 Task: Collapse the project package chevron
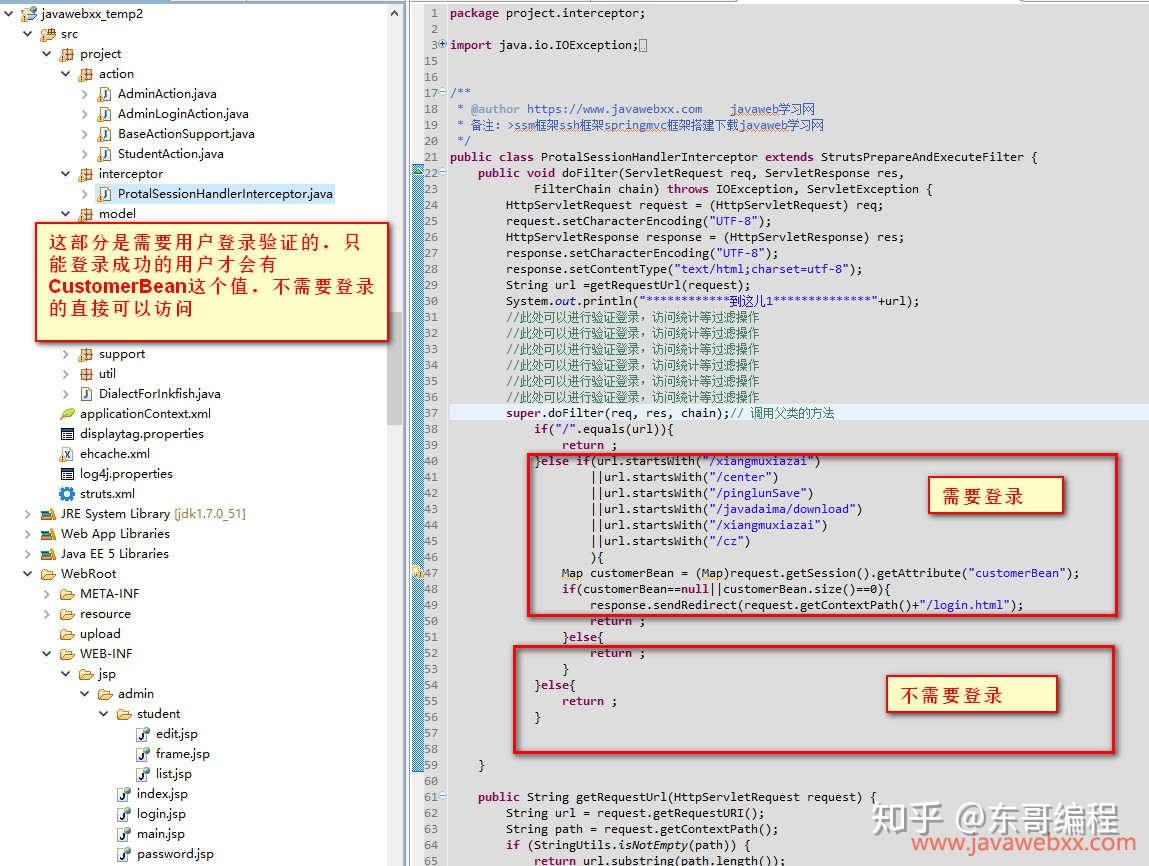point(47,53)
